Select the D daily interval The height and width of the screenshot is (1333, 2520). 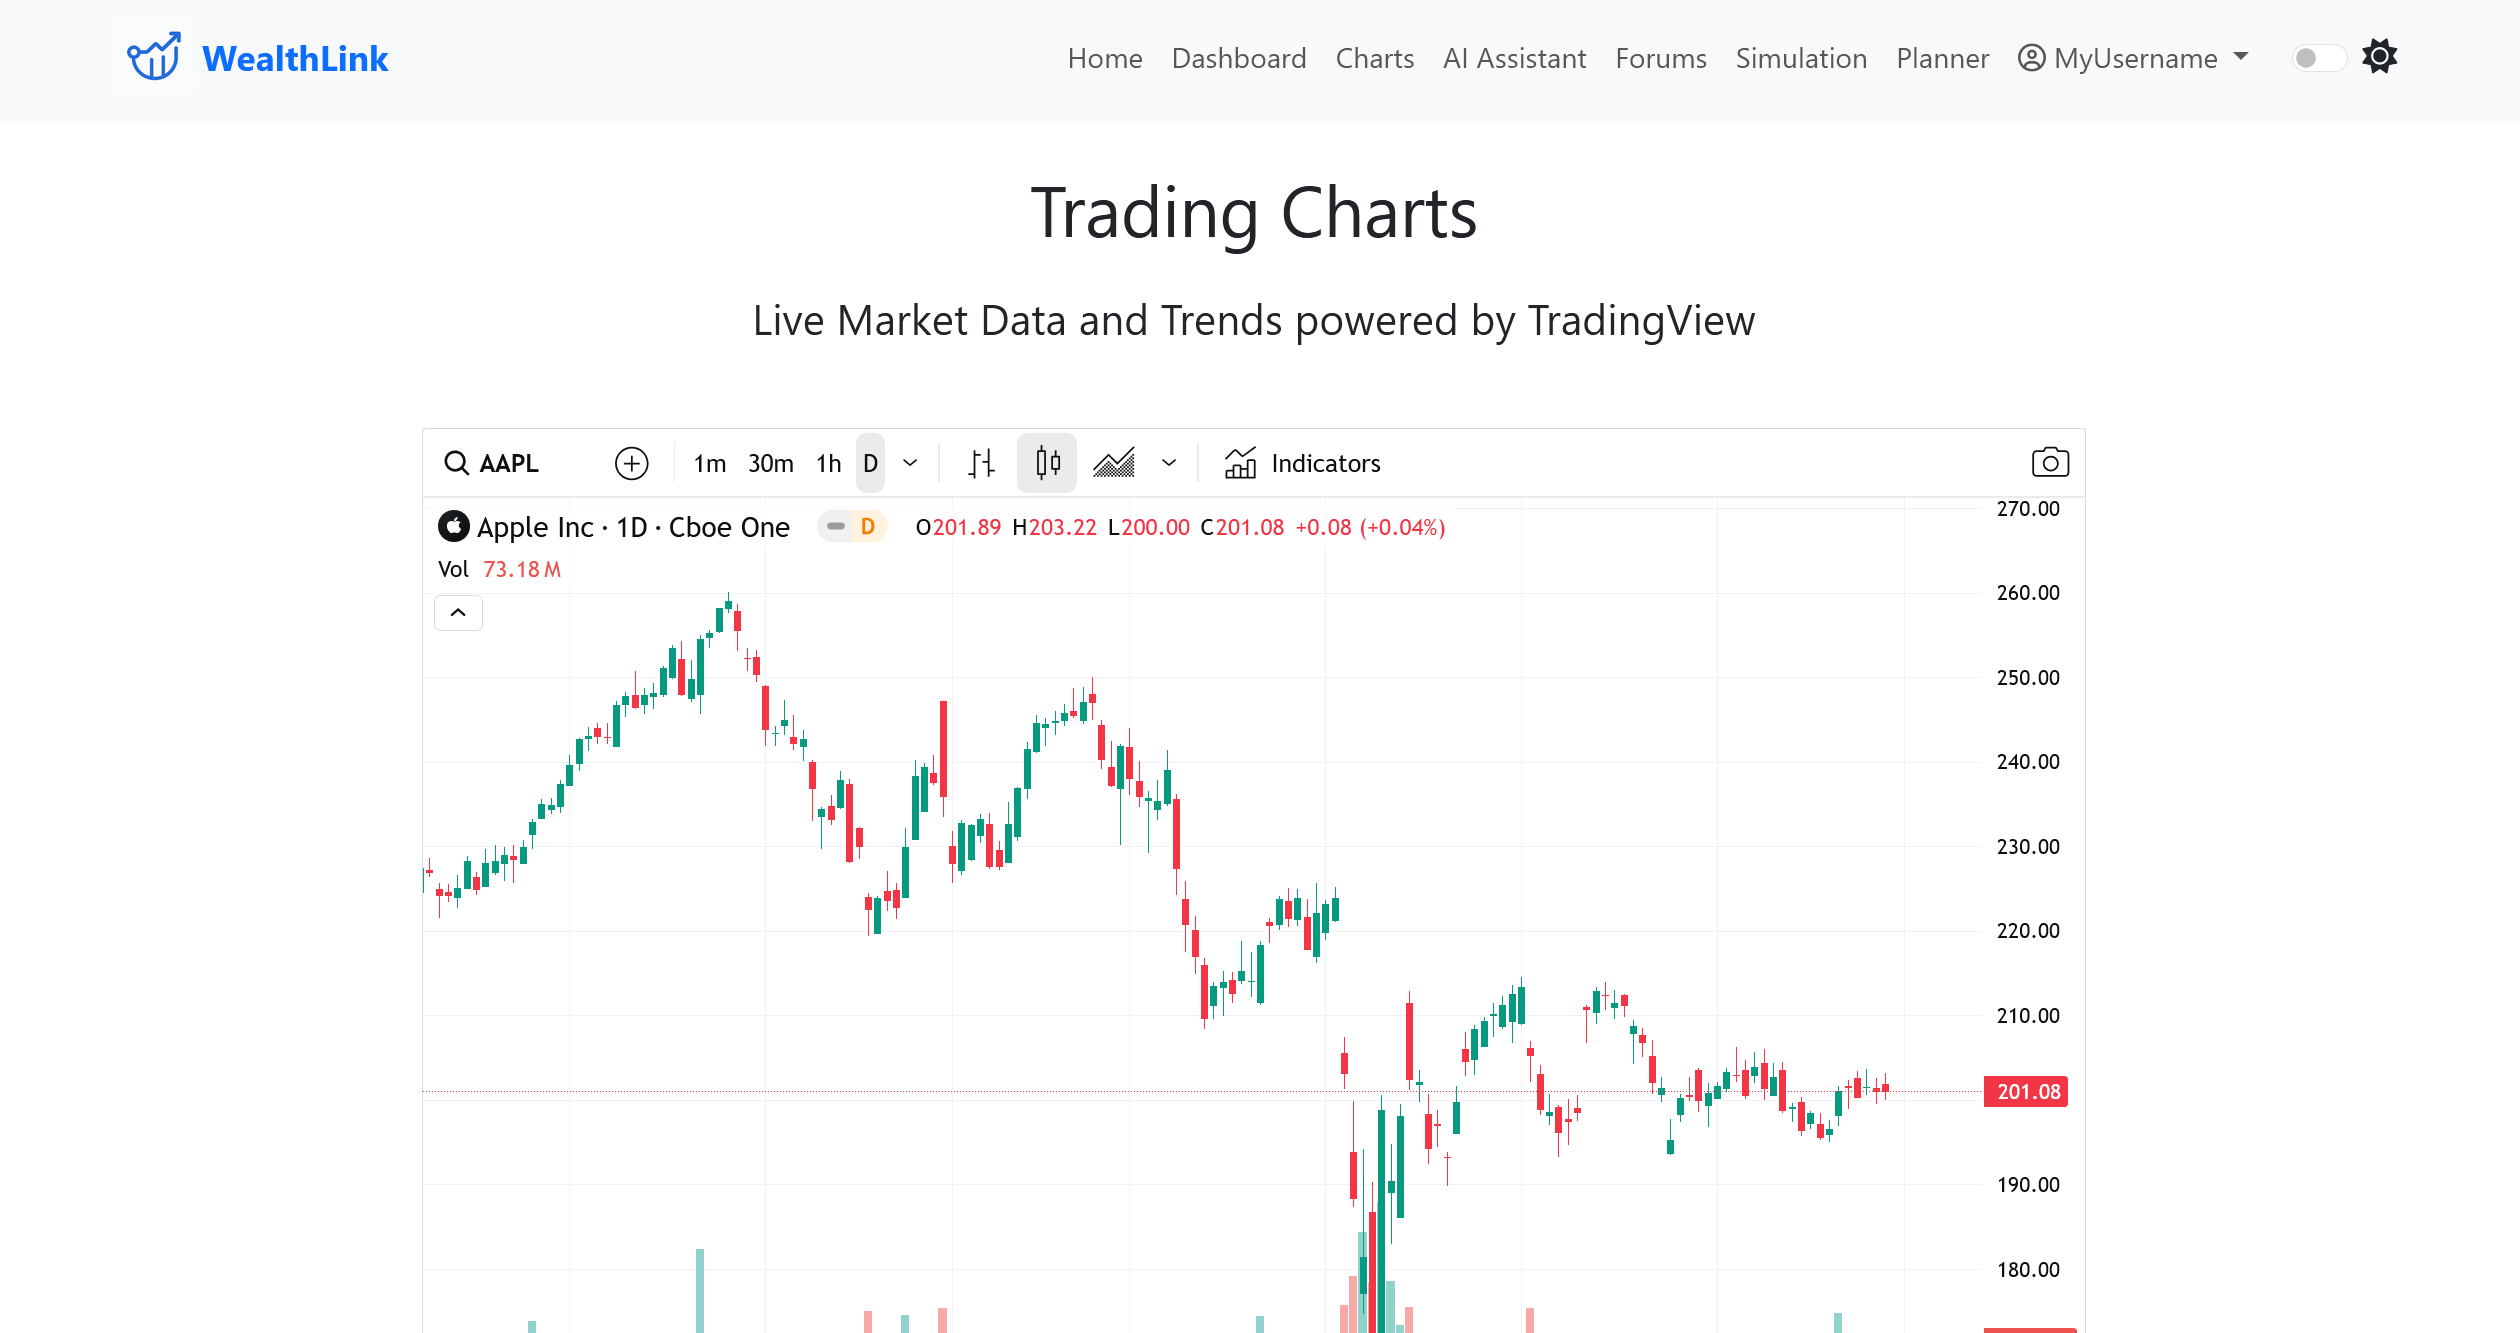pos(870,463)
